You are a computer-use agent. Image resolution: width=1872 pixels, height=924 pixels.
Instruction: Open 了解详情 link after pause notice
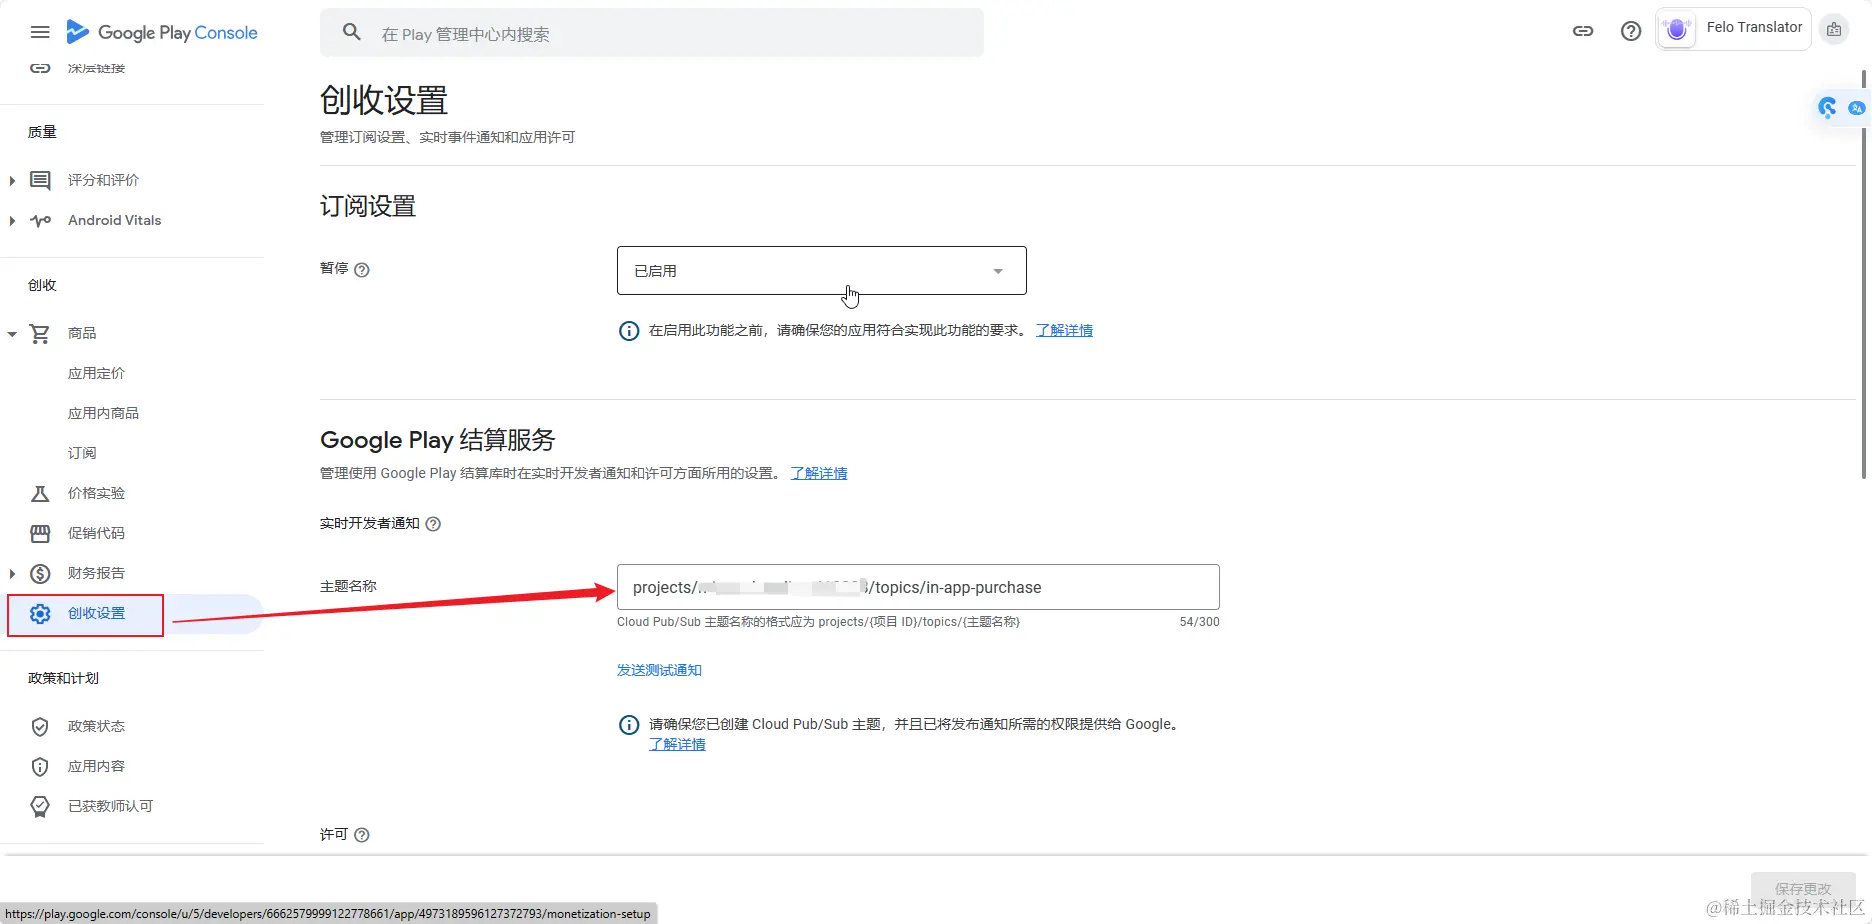[1064, 330]
